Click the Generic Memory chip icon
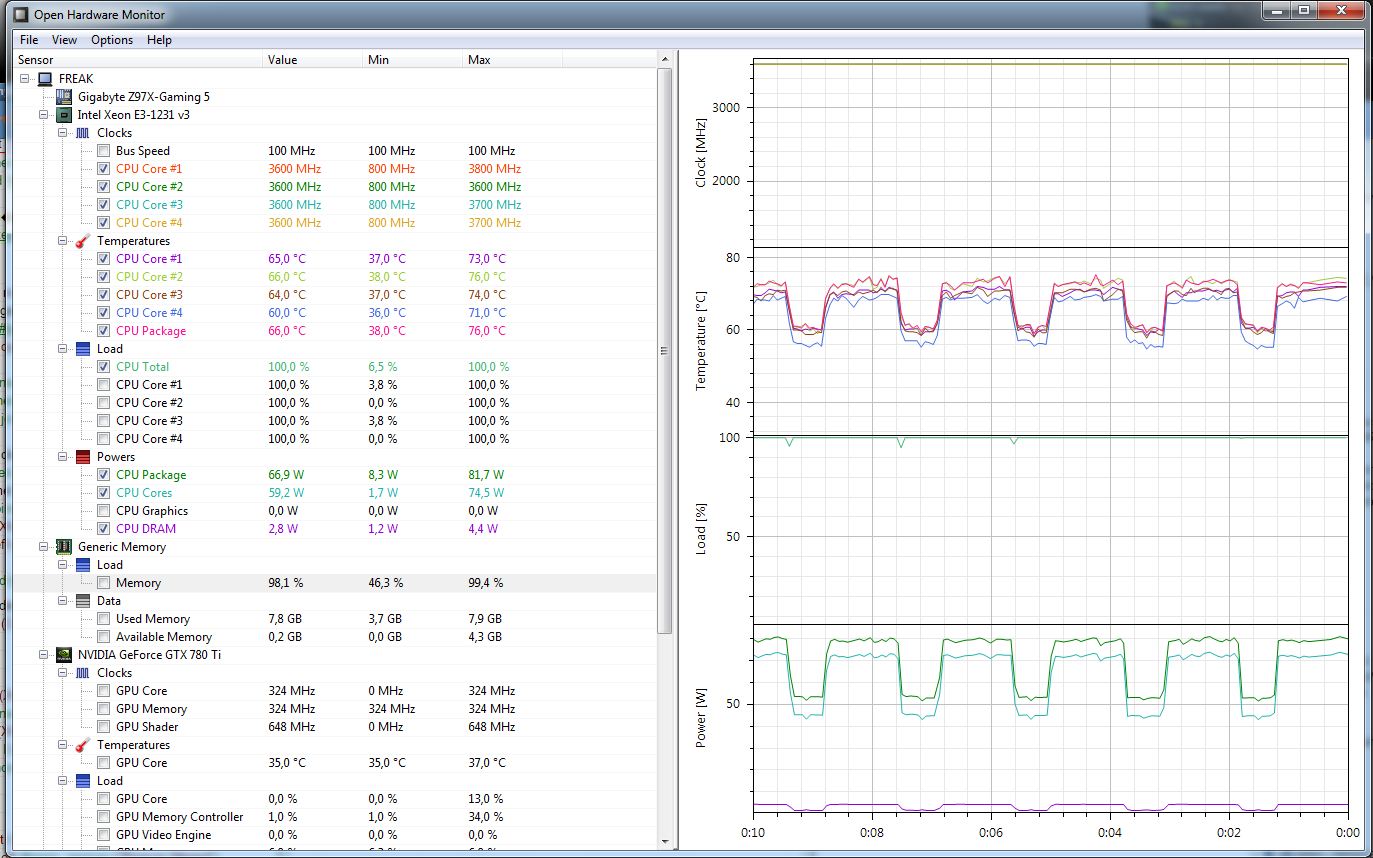Viewport: 1373px width, 858px height. click(64, 547)
